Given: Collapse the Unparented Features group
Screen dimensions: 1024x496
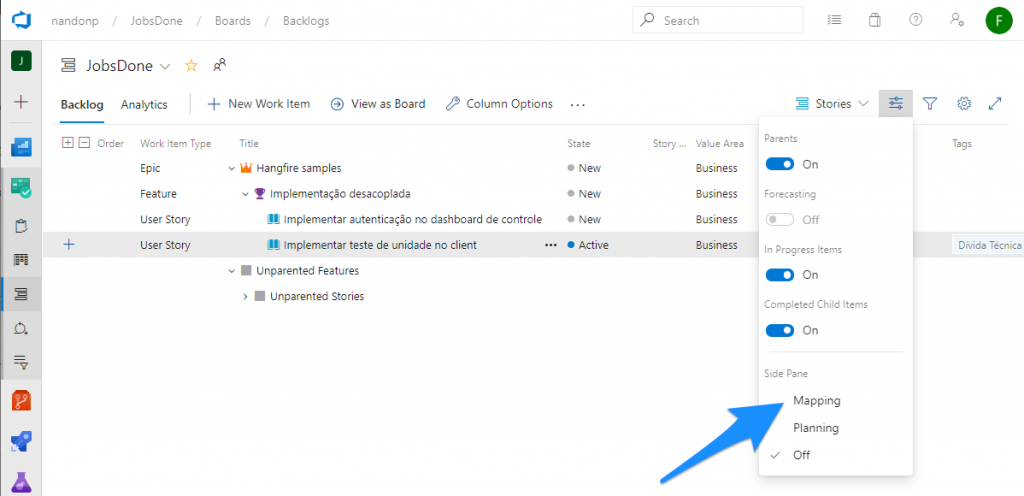Looking at the screenshot, I should coord(231,271).
